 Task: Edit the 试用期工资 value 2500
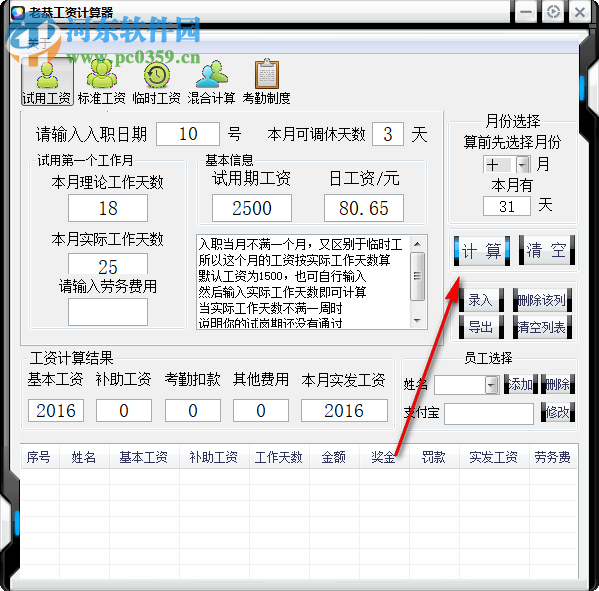click(x=252, y=208)
